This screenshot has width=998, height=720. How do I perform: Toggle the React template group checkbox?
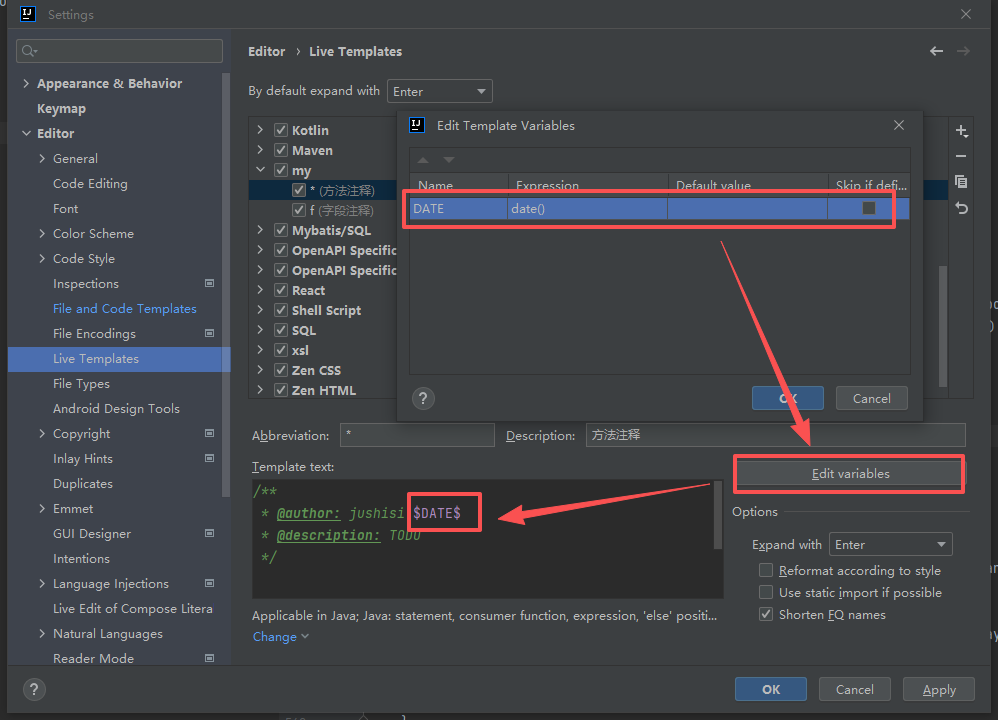pos(281,290)
